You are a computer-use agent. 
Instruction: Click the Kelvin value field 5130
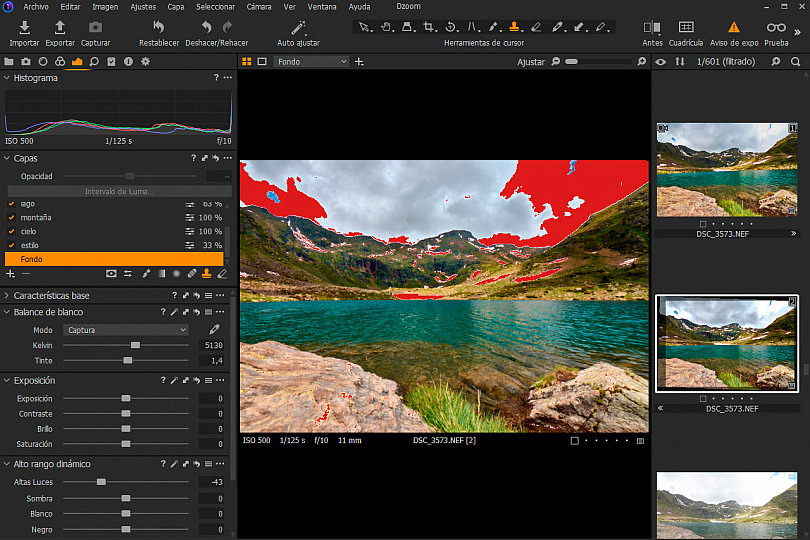click(x=213, y=345)
